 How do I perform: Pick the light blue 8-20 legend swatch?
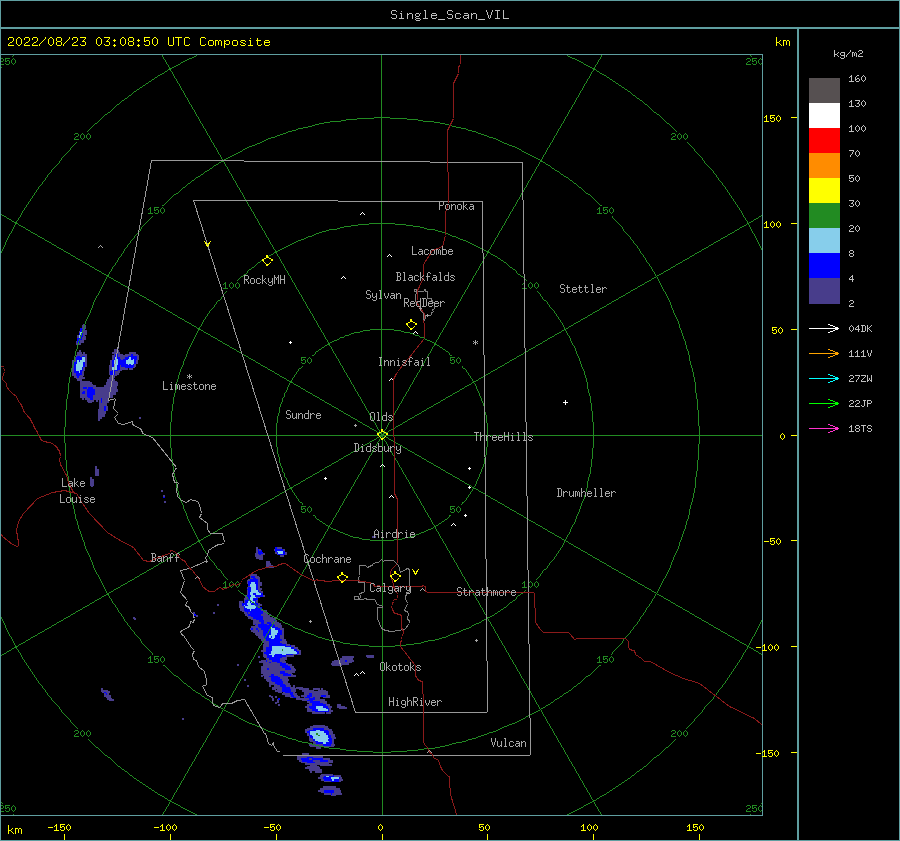824,241
